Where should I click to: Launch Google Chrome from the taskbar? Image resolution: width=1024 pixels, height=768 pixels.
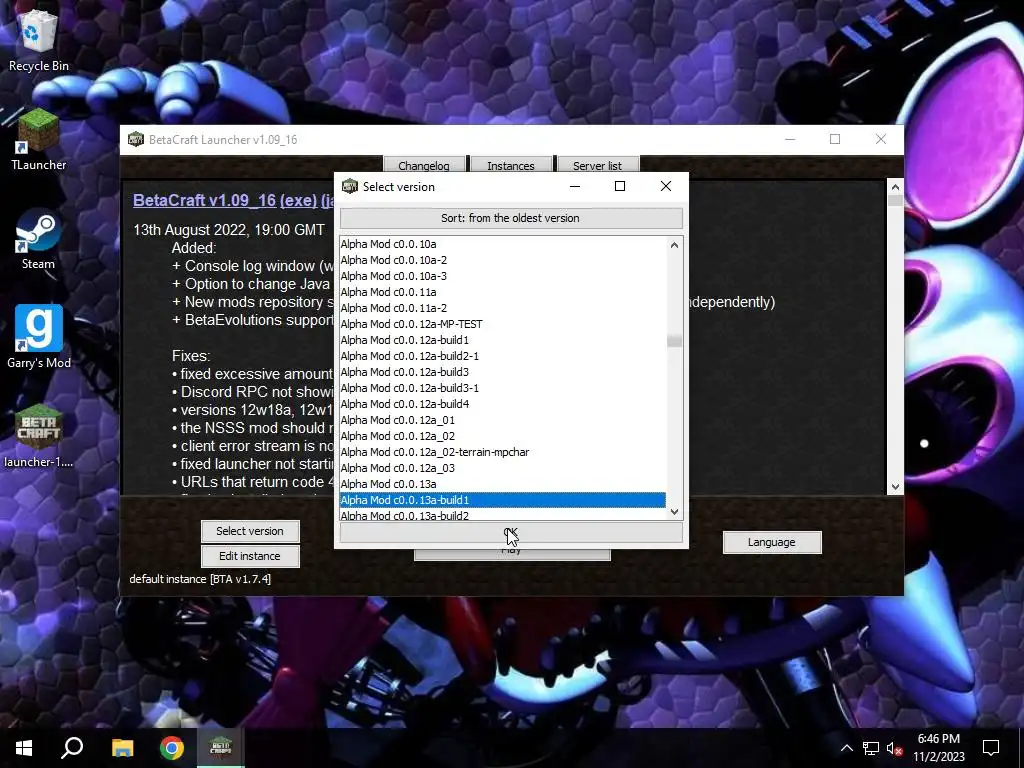(x=172, y=748)
